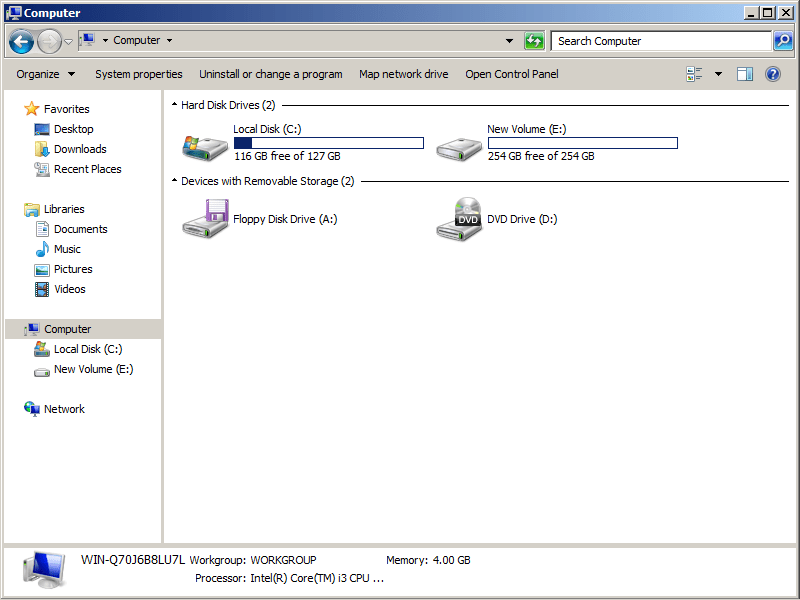Click in the Search Computer field
This screenshot has height=600, width=800.
pos(660,41)
